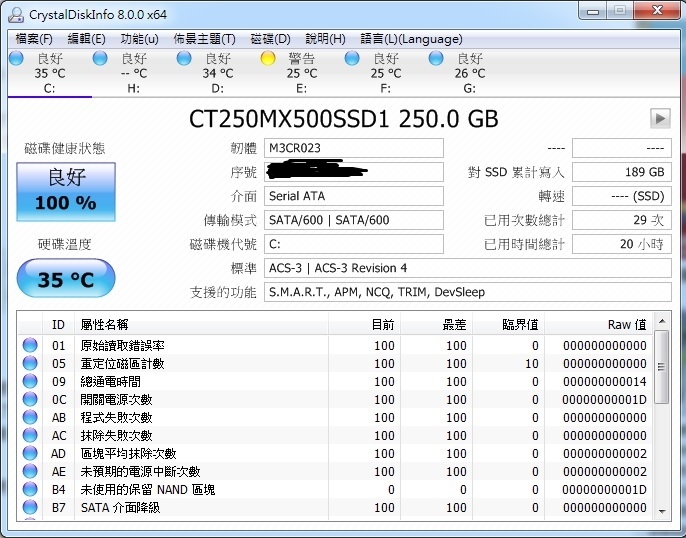Click the supported features field
The height and width of the screenshot is (538, 686).
[468, 292]
